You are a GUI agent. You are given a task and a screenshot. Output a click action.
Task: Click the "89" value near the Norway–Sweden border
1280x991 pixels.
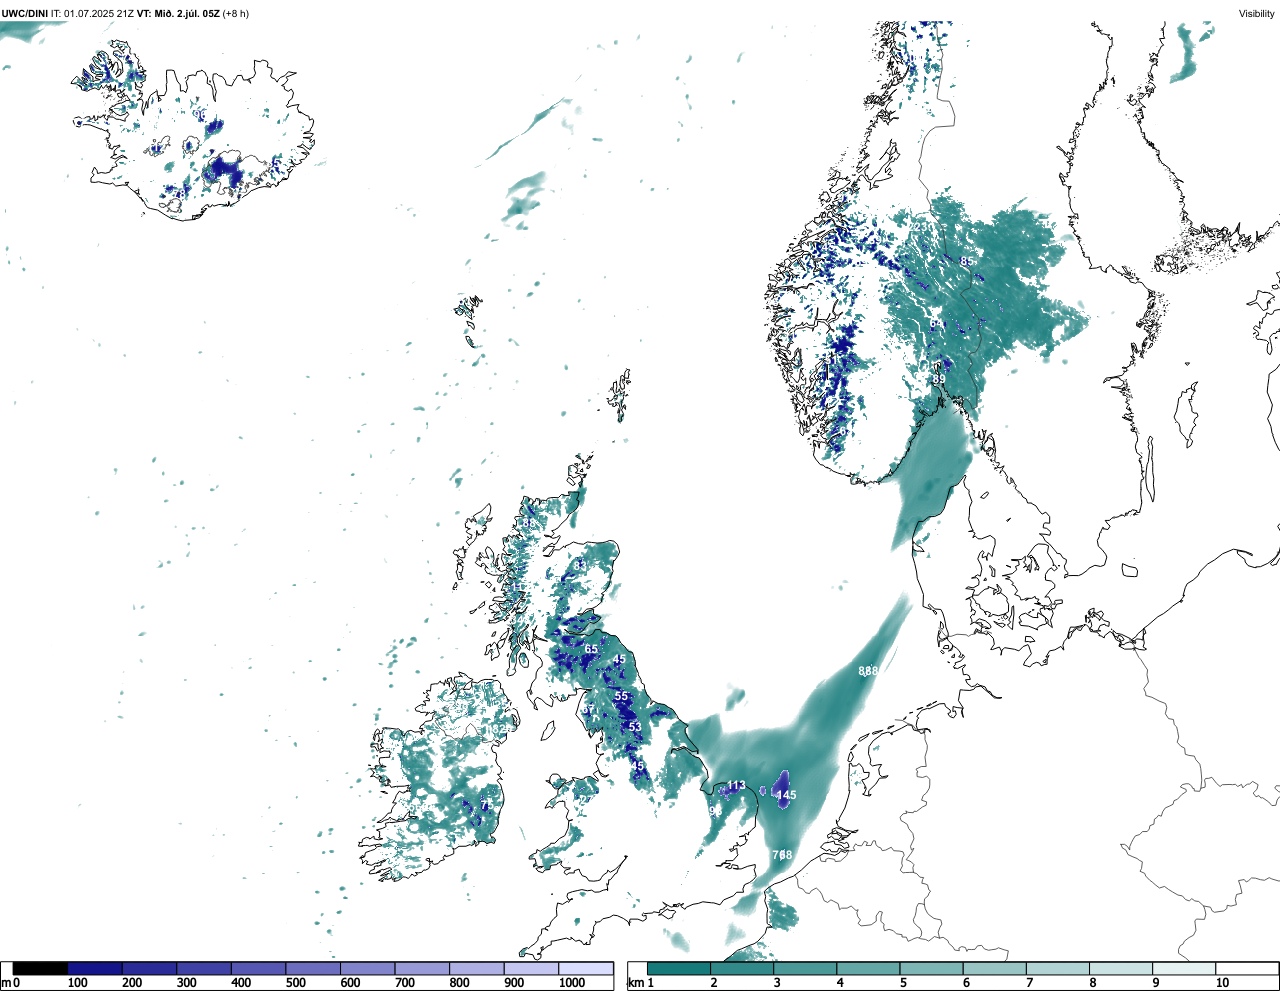click(939, 380)
